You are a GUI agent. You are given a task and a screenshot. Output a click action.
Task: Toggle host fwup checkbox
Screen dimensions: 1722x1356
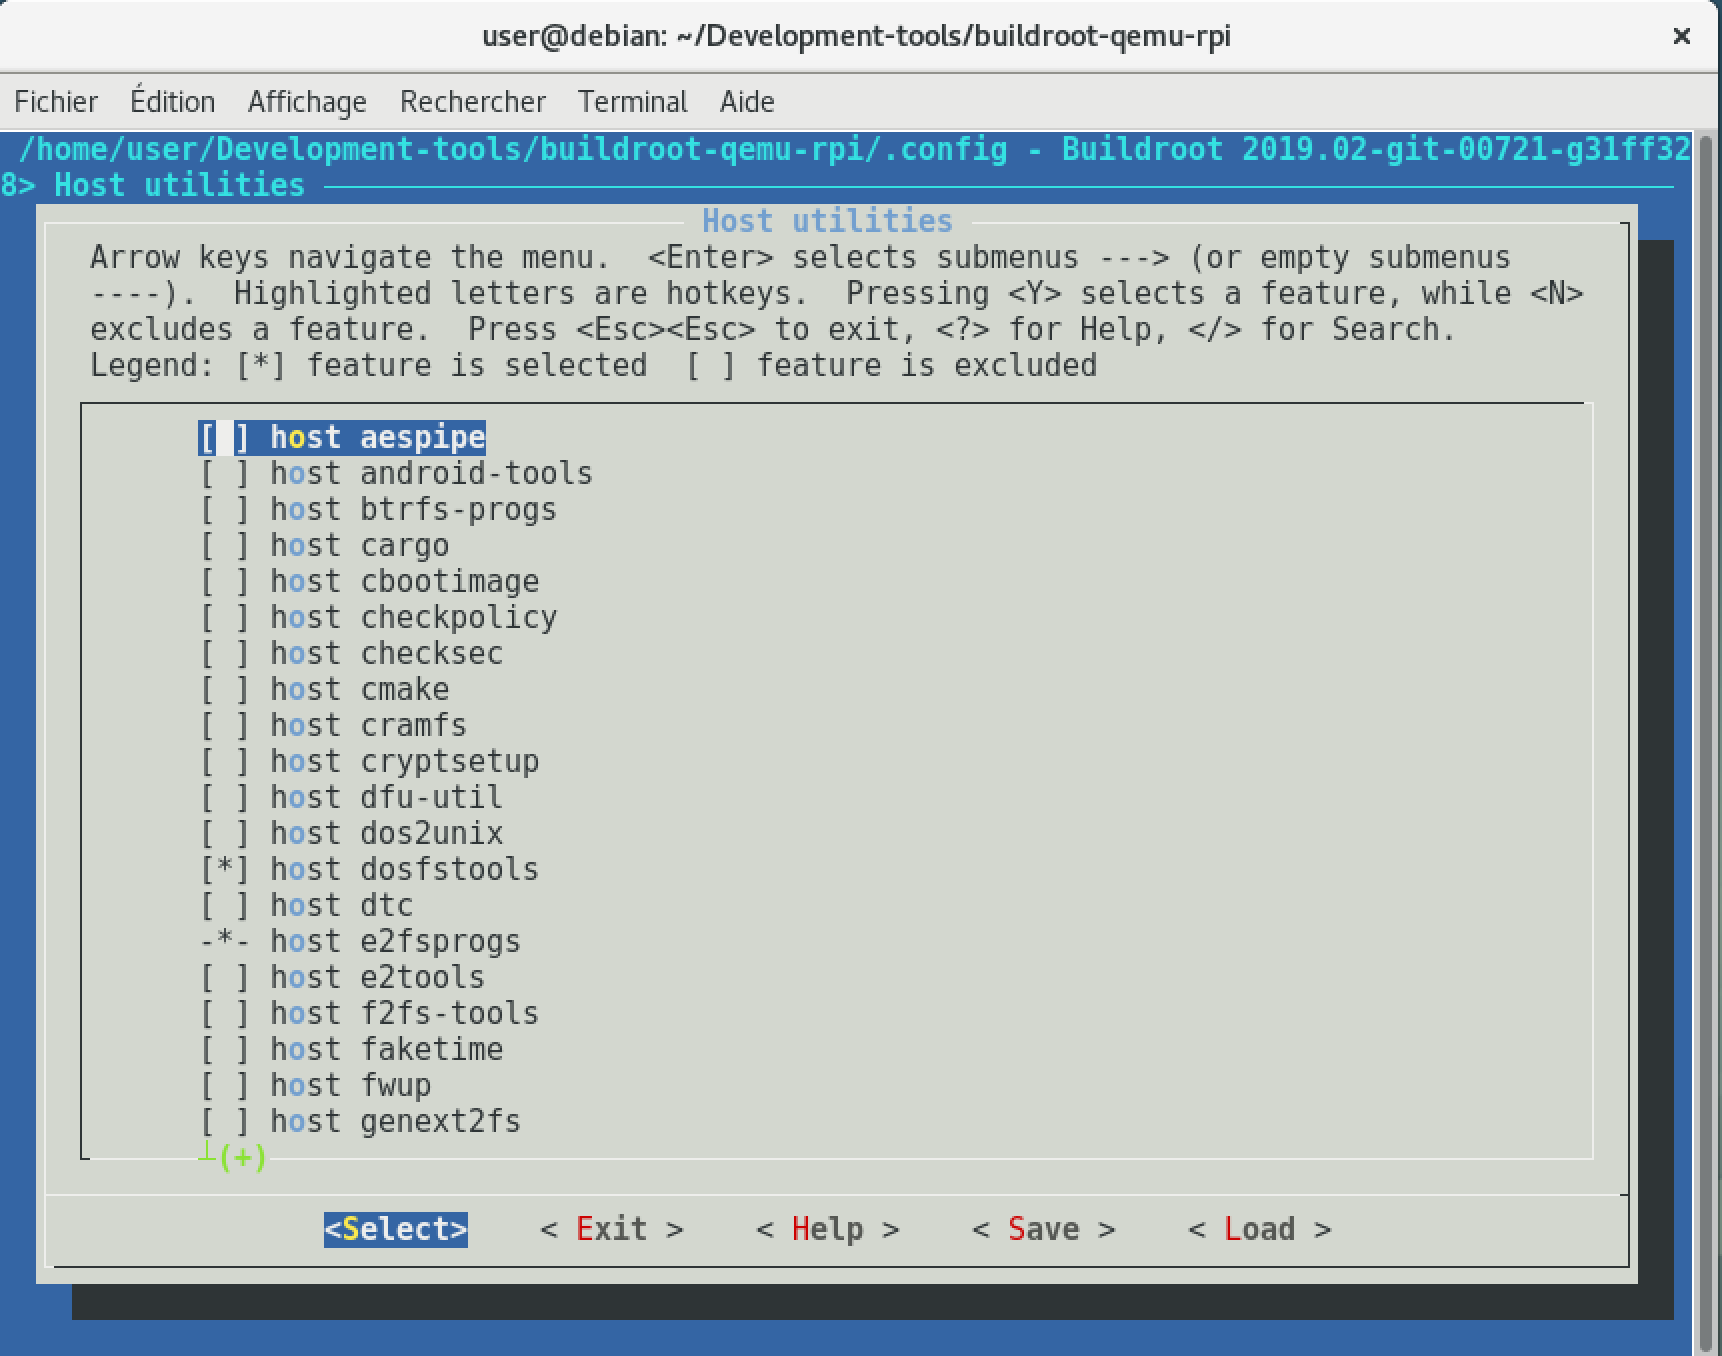click(x=225, y=1085)
